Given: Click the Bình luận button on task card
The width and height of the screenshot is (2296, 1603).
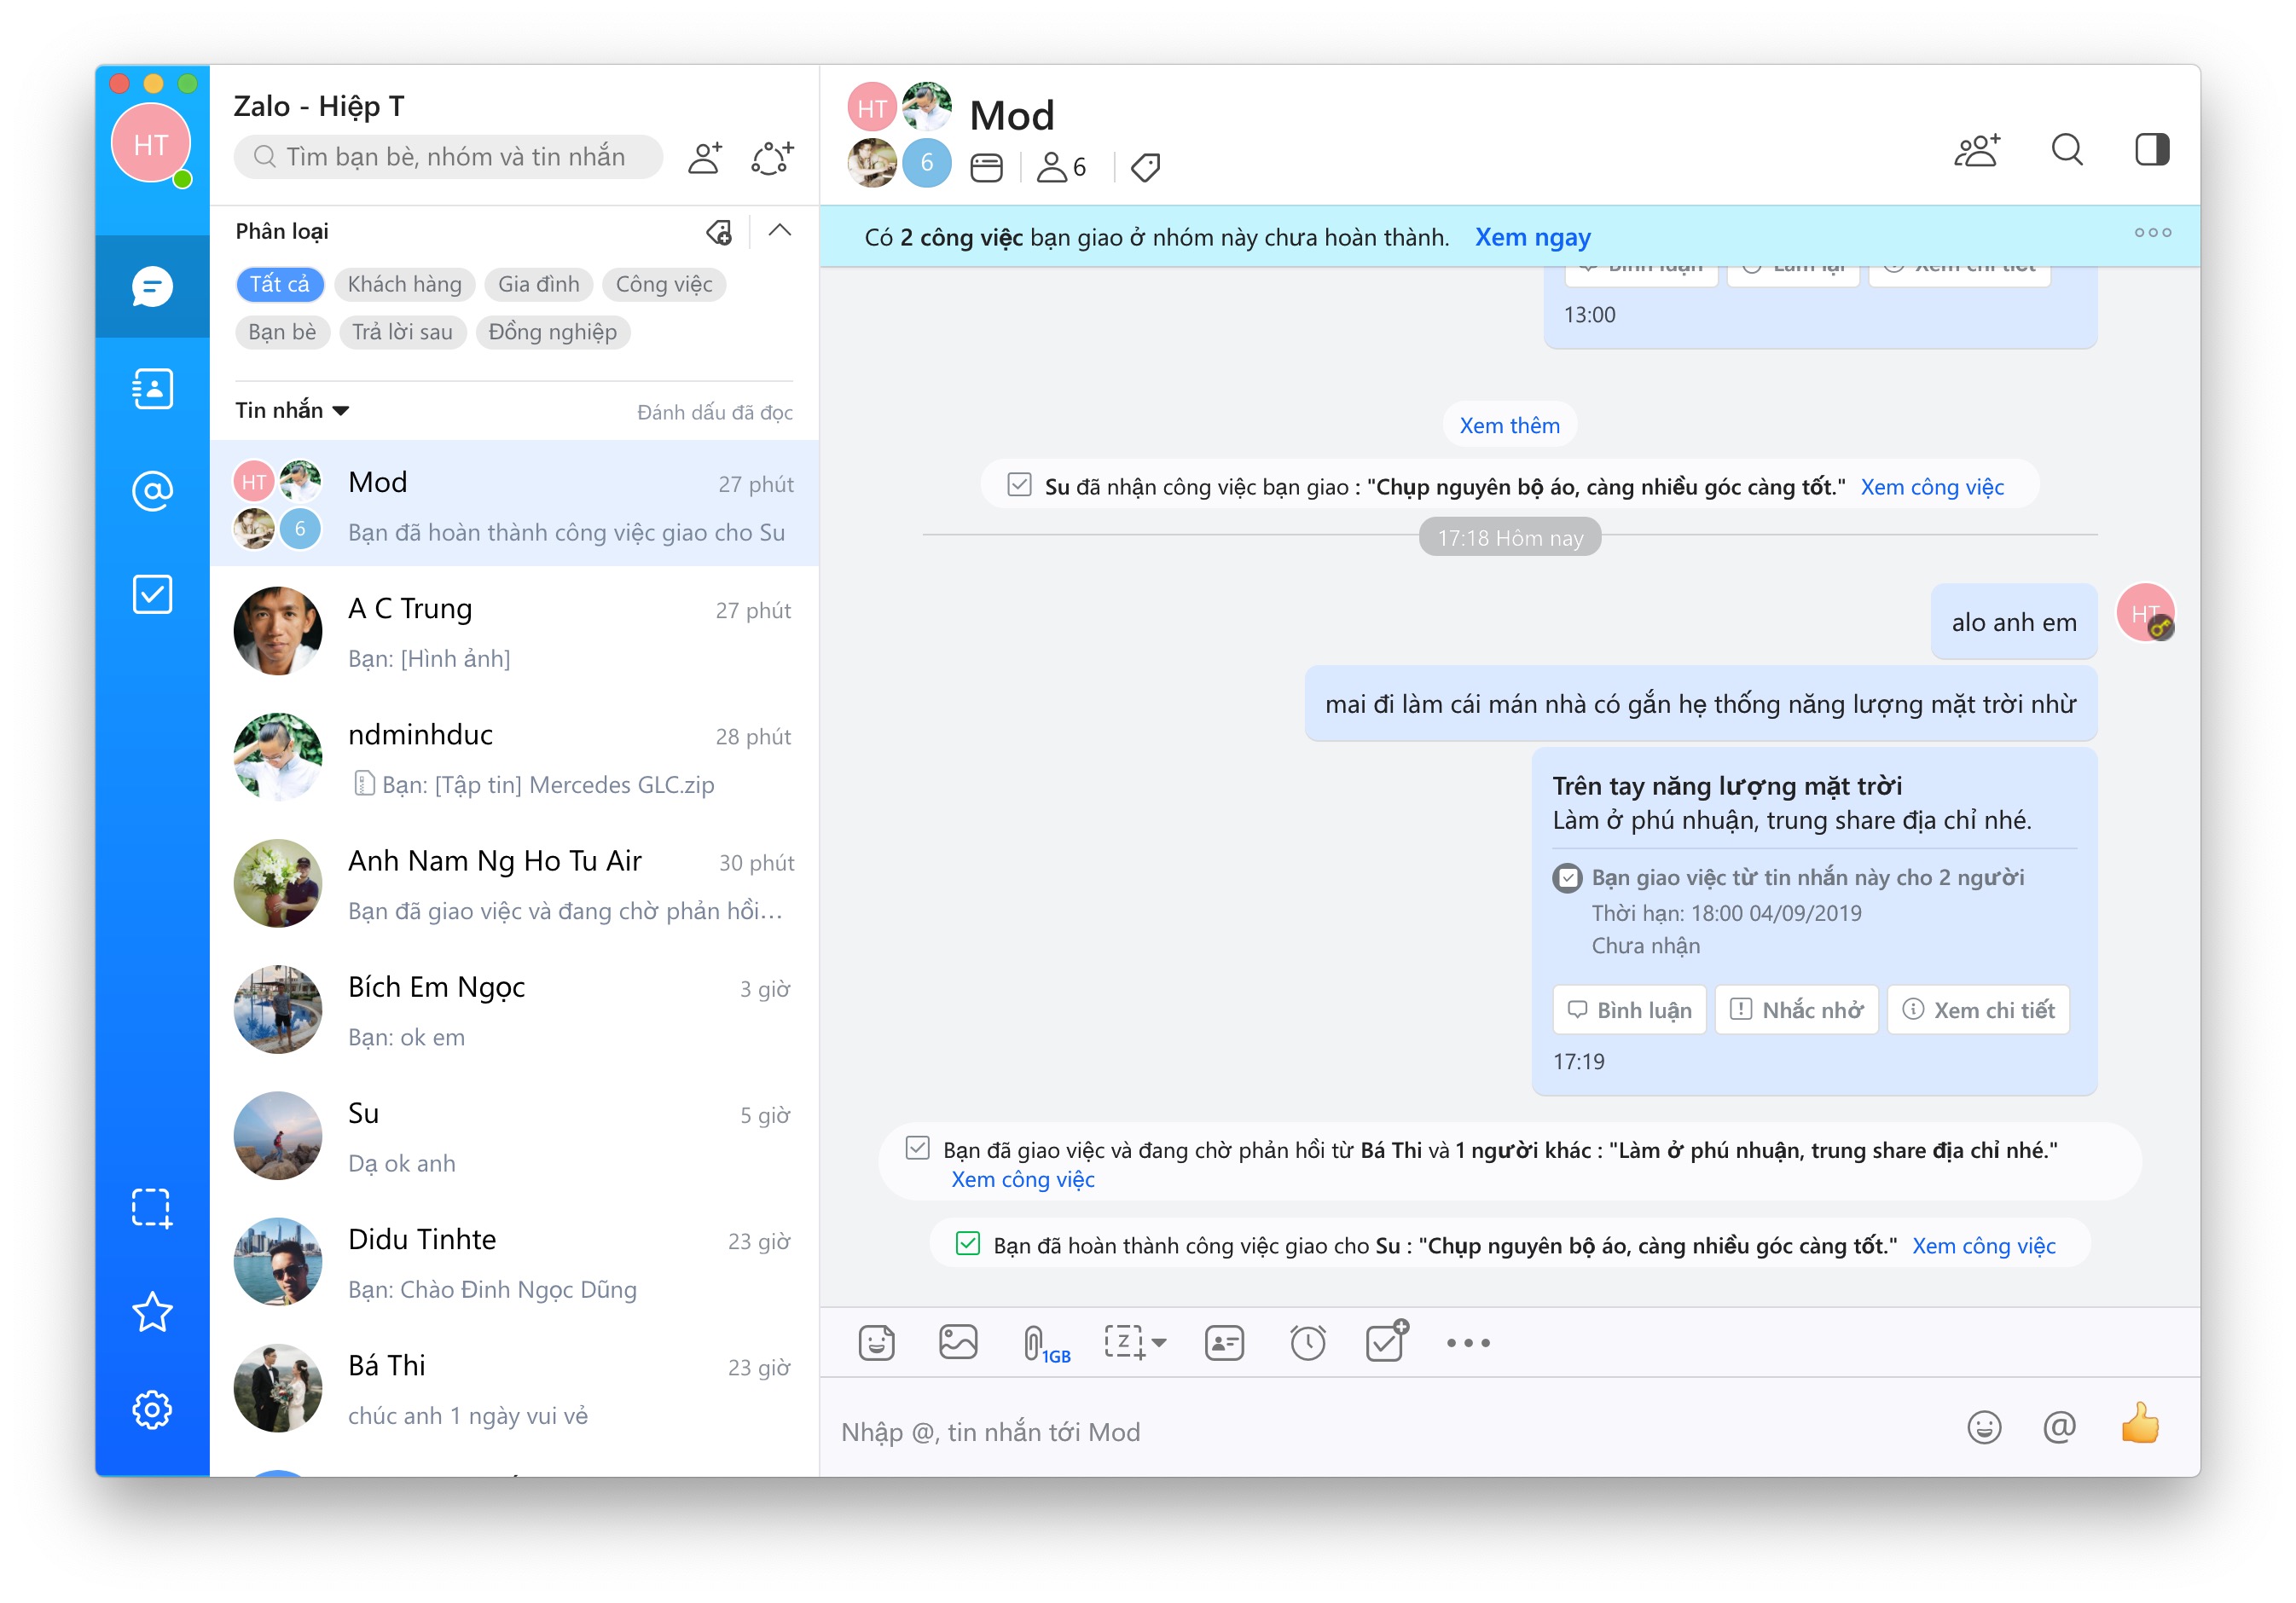Looking at the screenshot, I should (x=1629, y=1010).
